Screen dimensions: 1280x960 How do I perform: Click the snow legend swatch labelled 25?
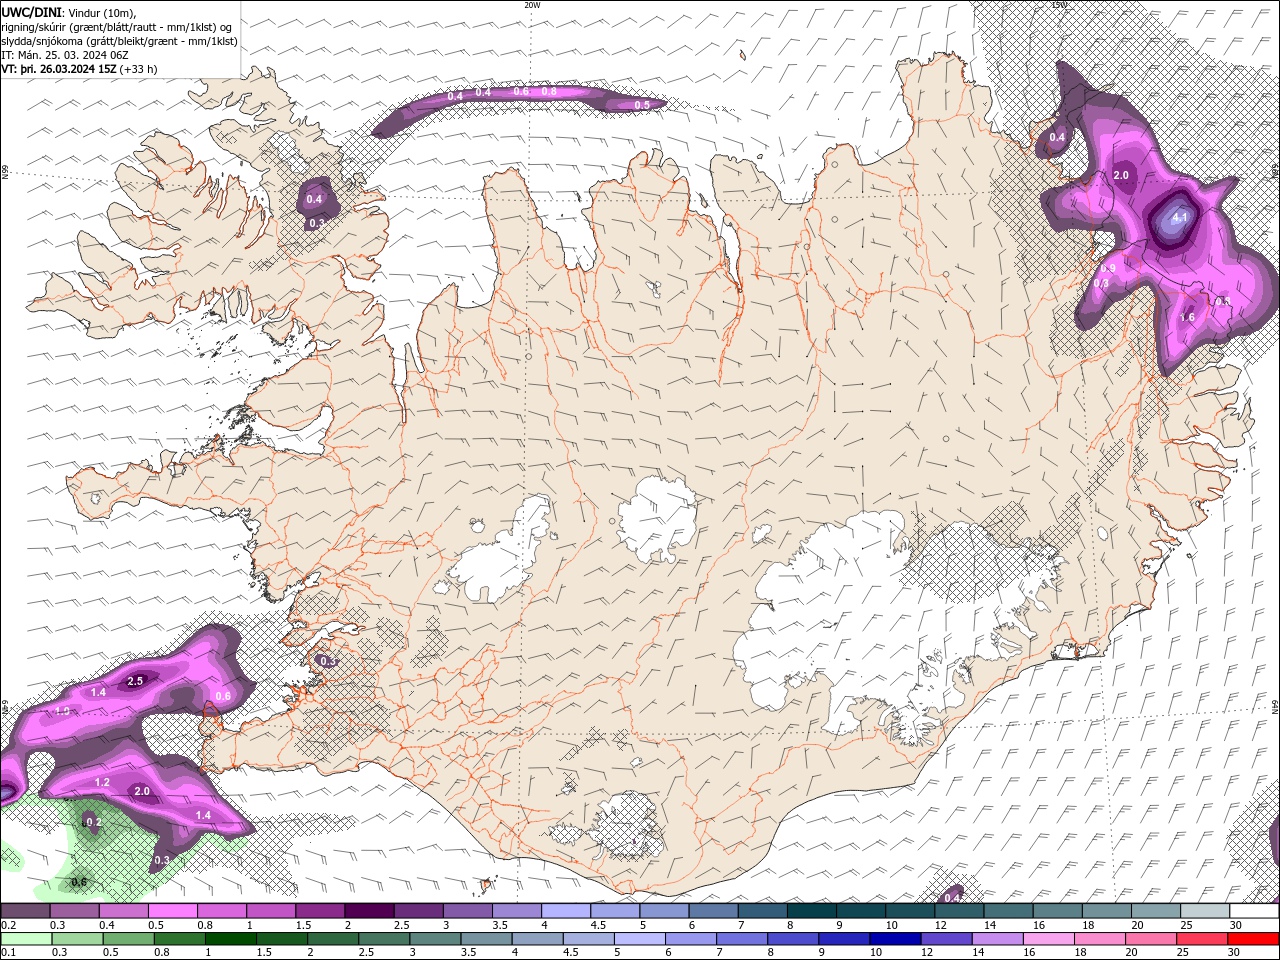click(1203, 911)
